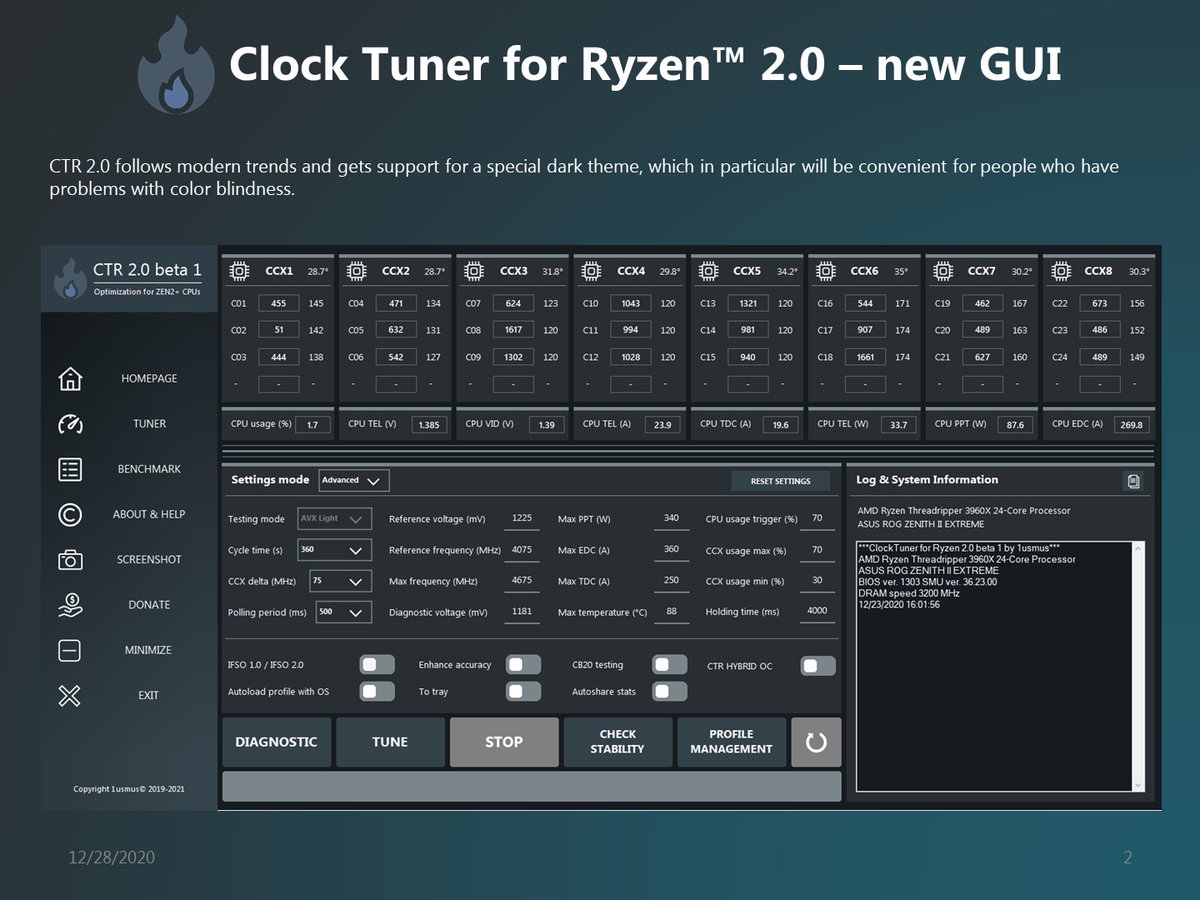Click the Benchmark list icon
Viewport: 1200px width, 900px height.
[x=70, y=469]
